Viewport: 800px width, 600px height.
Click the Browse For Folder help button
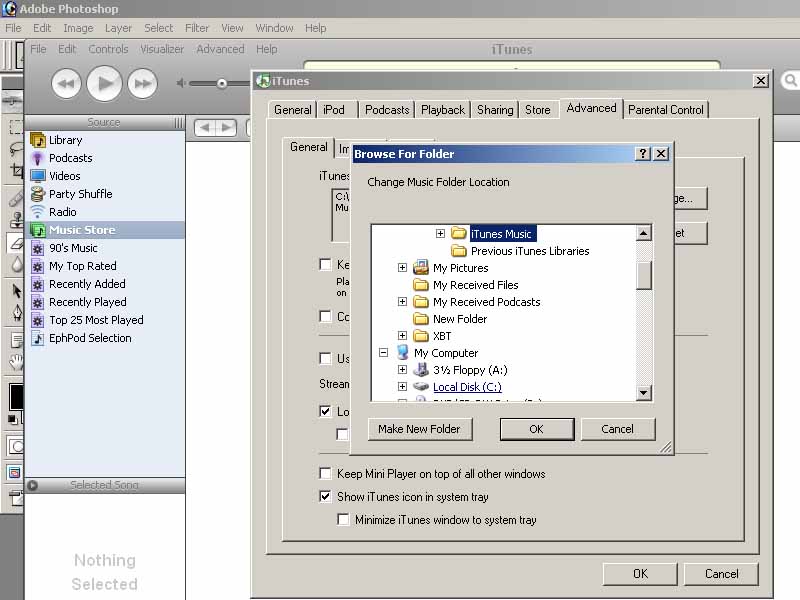pos(643,154)
